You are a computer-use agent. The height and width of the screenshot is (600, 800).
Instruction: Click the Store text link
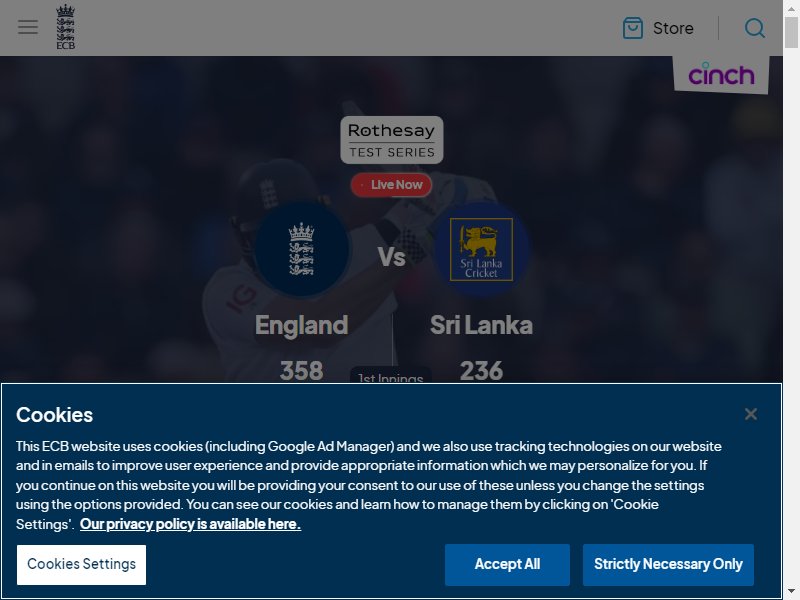click(673, 28)
